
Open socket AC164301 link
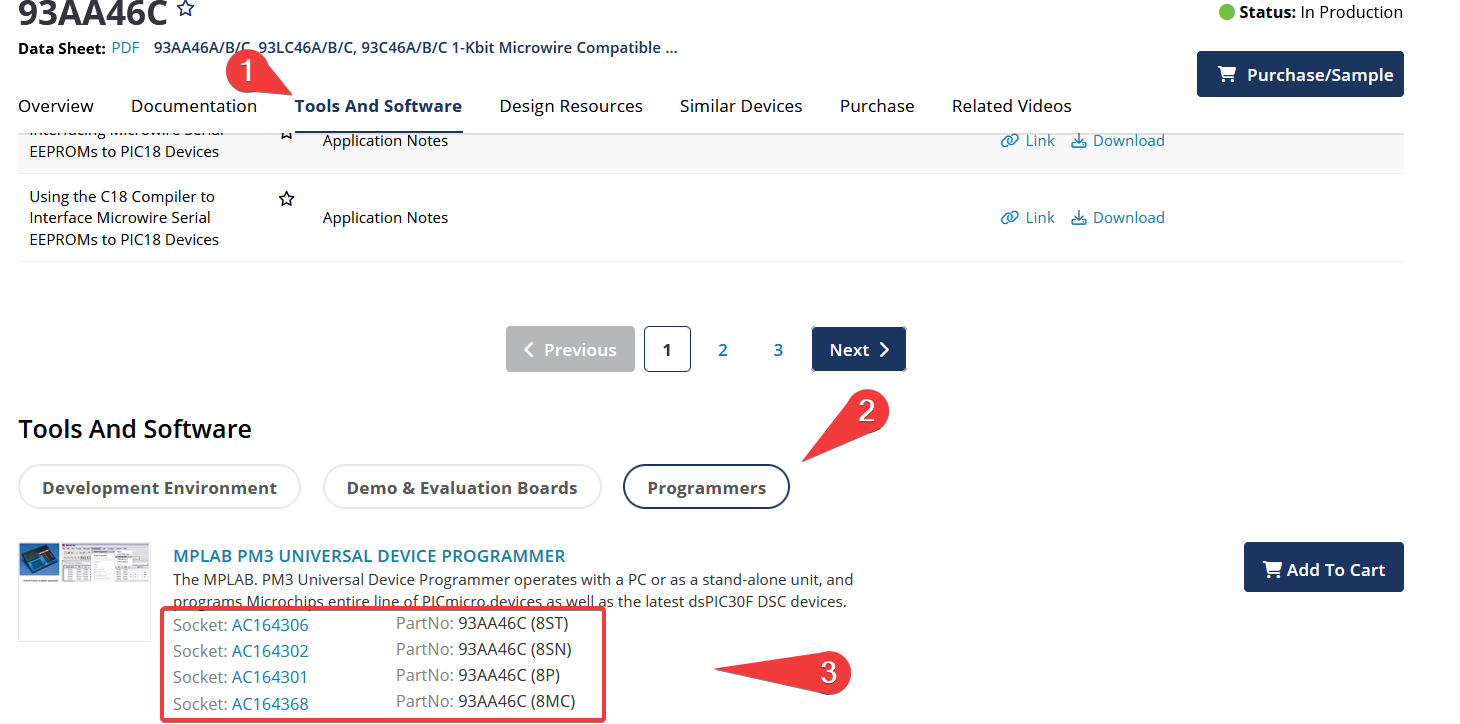(x=270, y=677)
